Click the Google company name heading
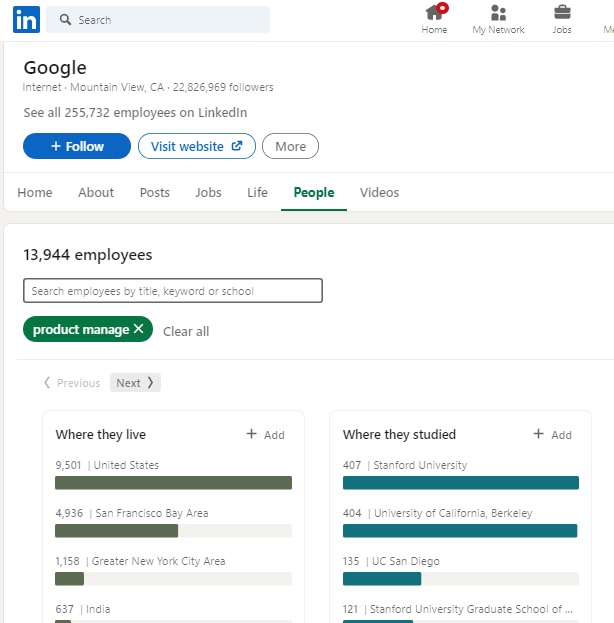This screenshot has width=614, height=623. [55, 68]
